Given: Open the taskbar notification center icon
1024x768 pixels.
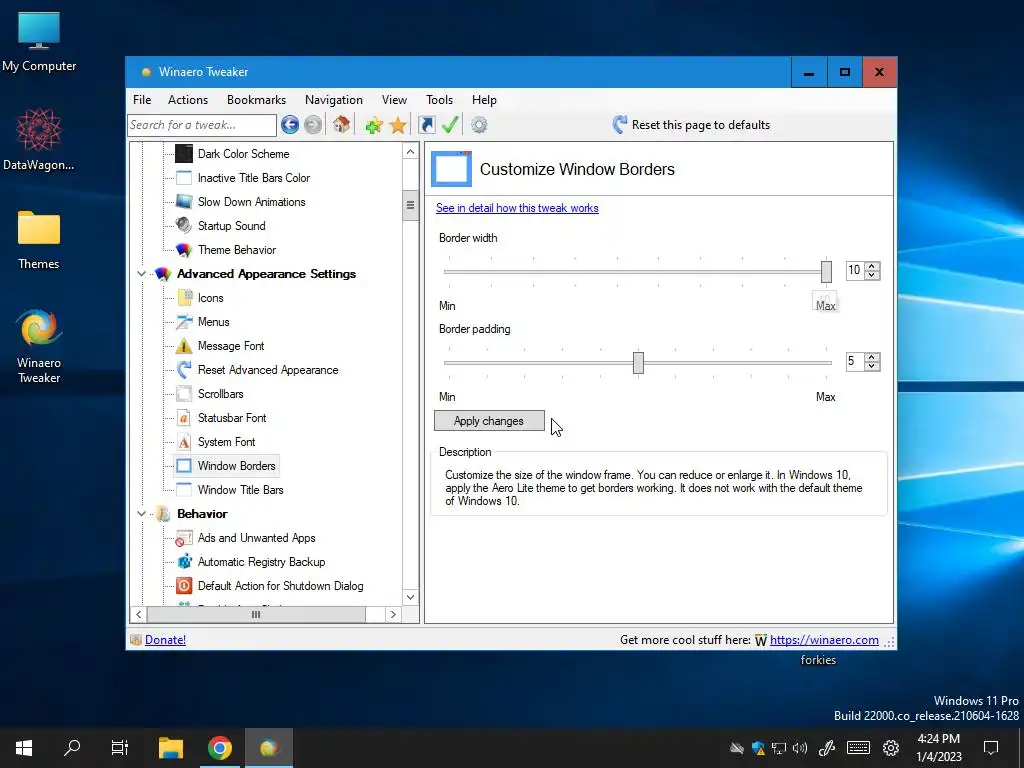Looking at the screenshot, I should click(991, 748).
